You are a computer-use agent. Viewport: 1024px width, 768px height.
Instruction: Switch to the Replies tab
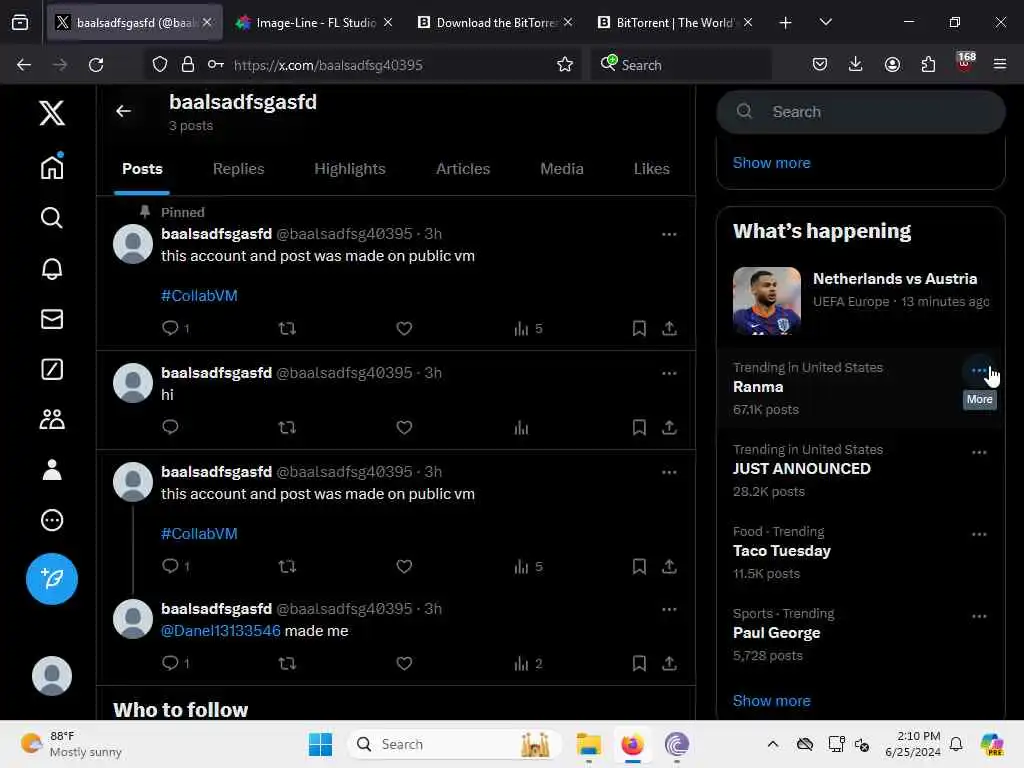(x=238, y=168)
